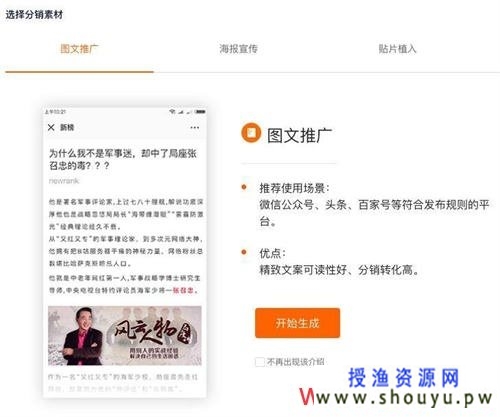Click the wifi signal icon in preview

click(172, 112)
